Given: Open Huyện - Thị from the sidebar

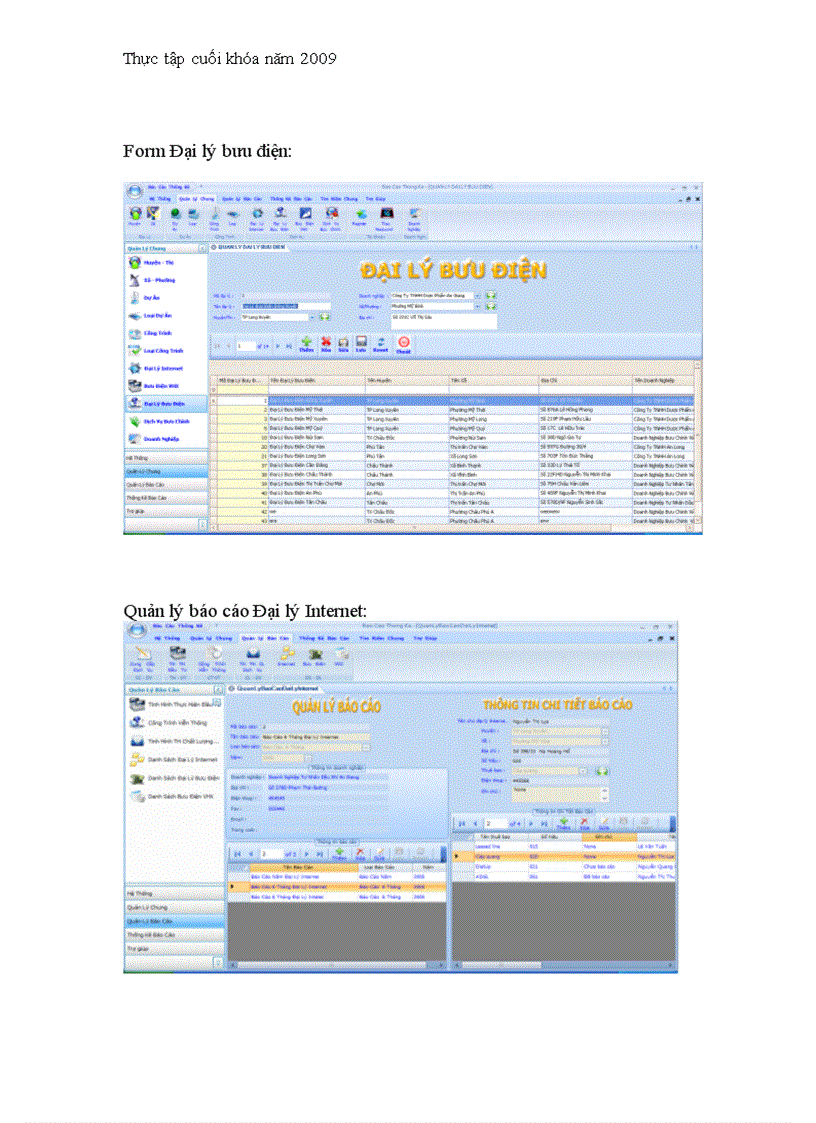Looking at the screenshot, I should click(152, 262).
